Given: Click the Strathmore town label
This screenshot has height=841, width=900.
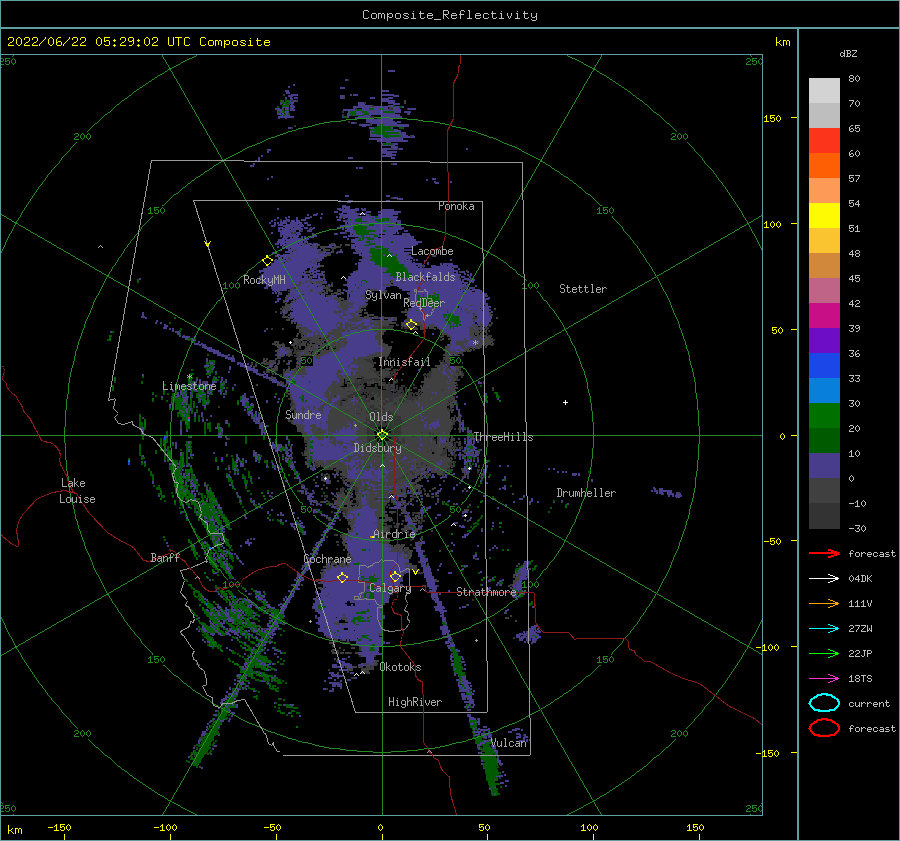Looking at the screenshot, I should (x=486, y=592).
